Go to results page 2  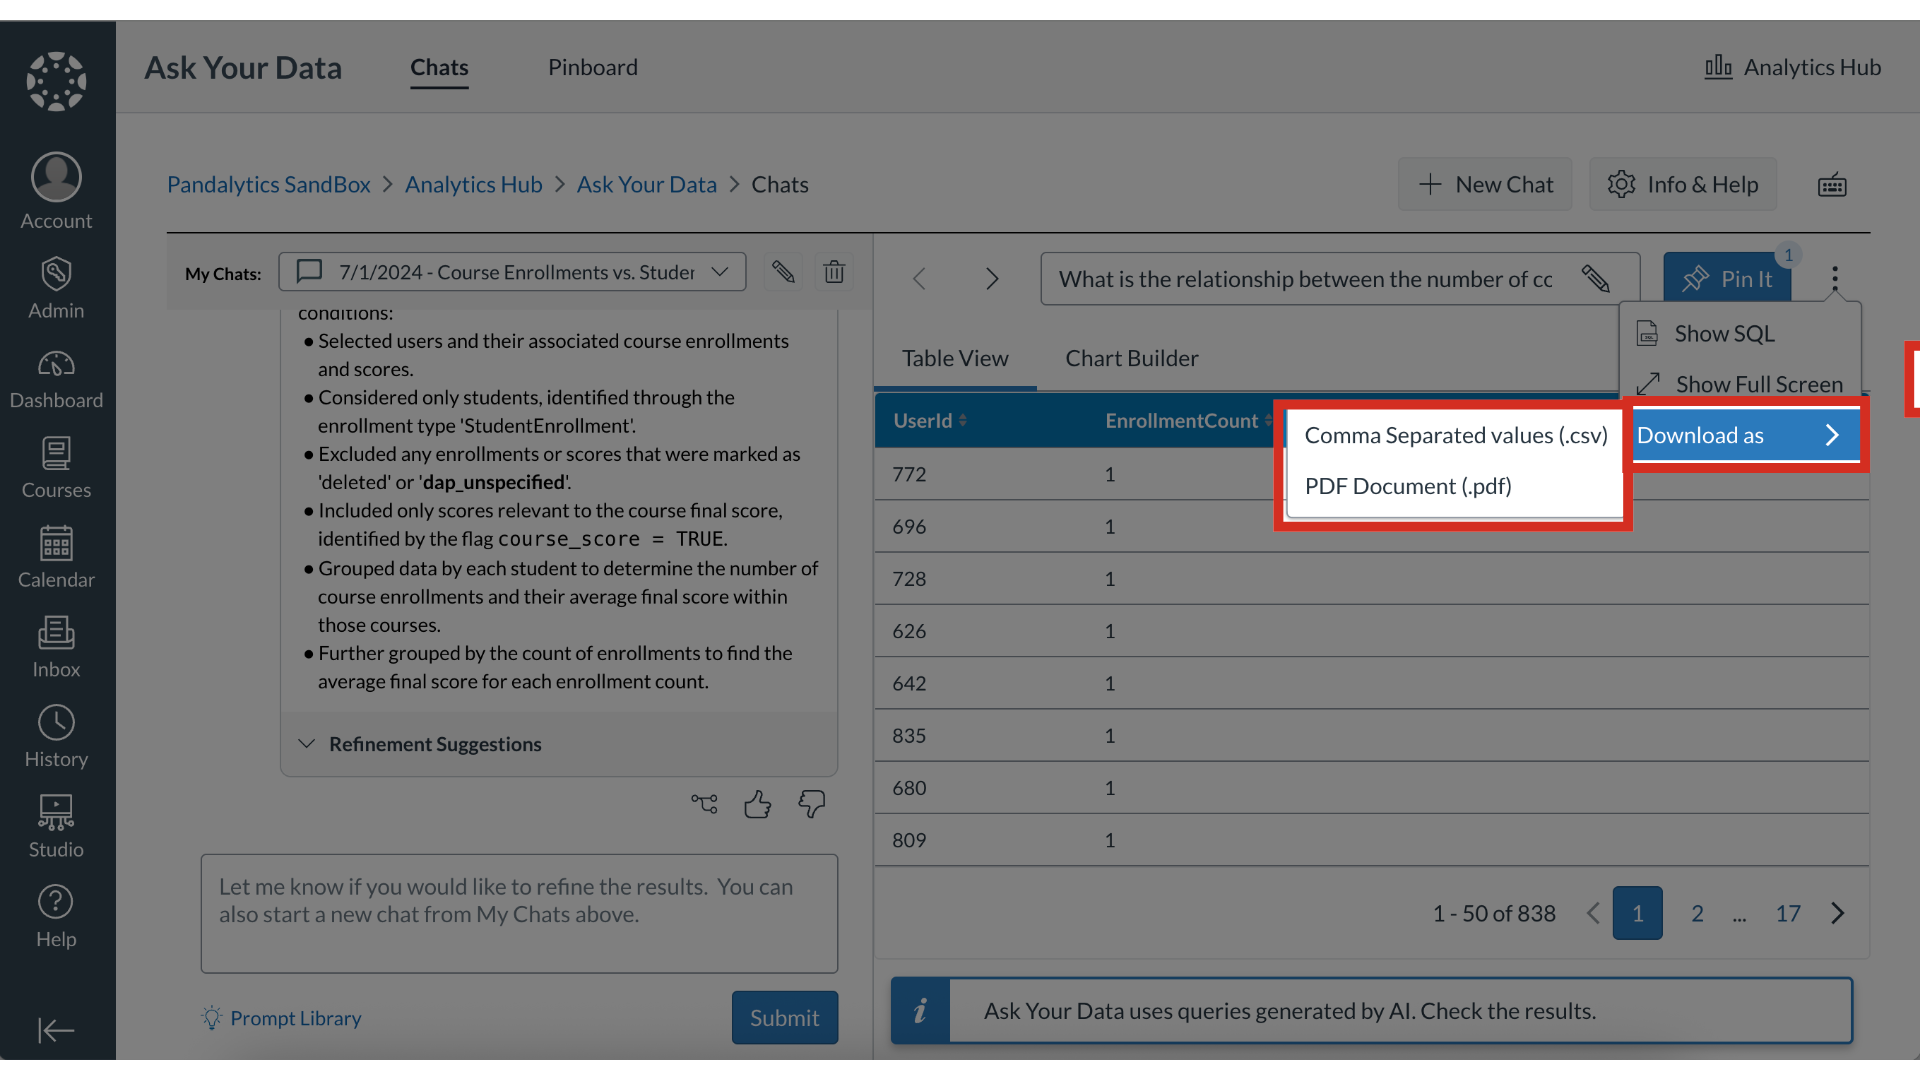[x=1697, y=913]
